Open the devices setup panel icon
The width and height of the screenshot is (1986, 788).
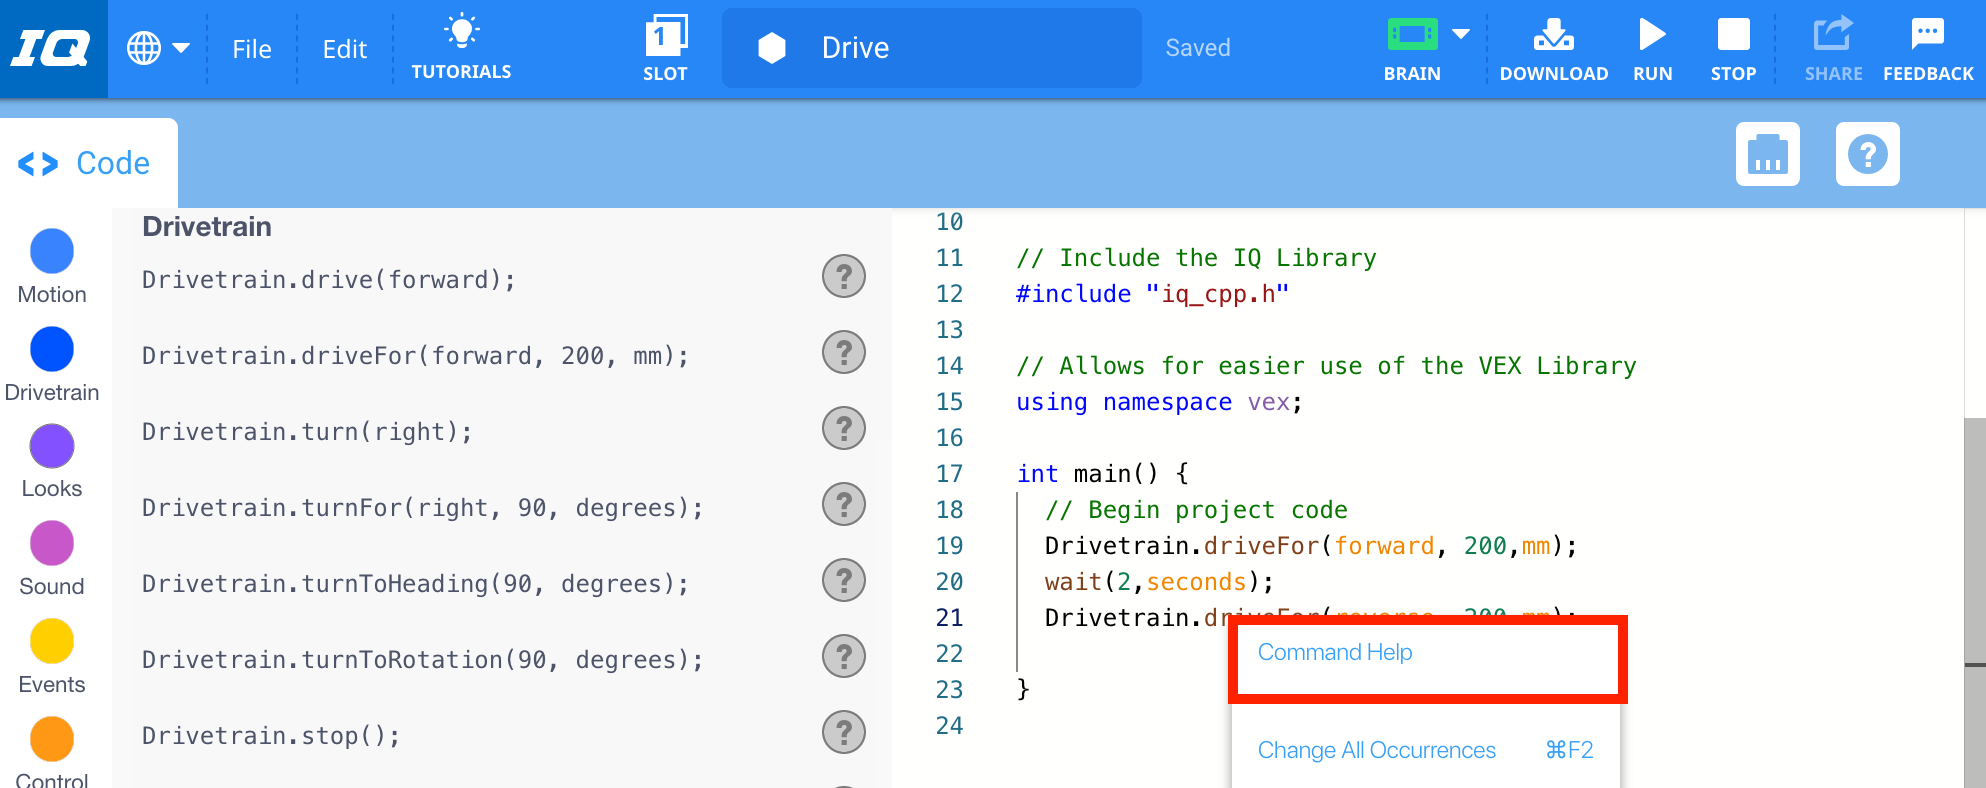pos(1767,154)
